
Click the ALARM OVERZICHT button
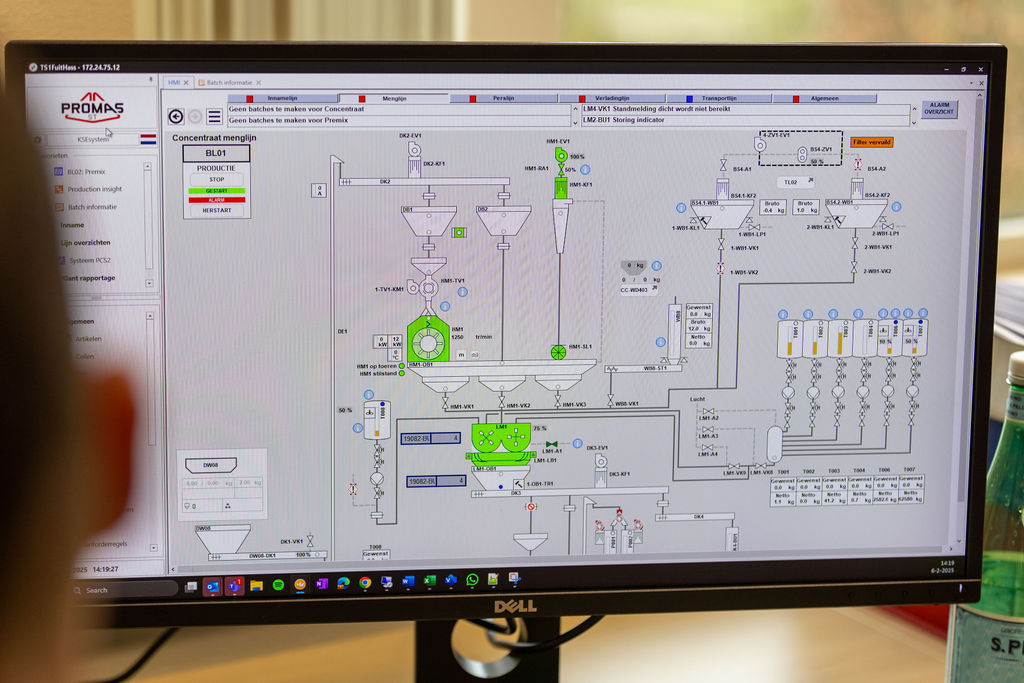point(939,109)
